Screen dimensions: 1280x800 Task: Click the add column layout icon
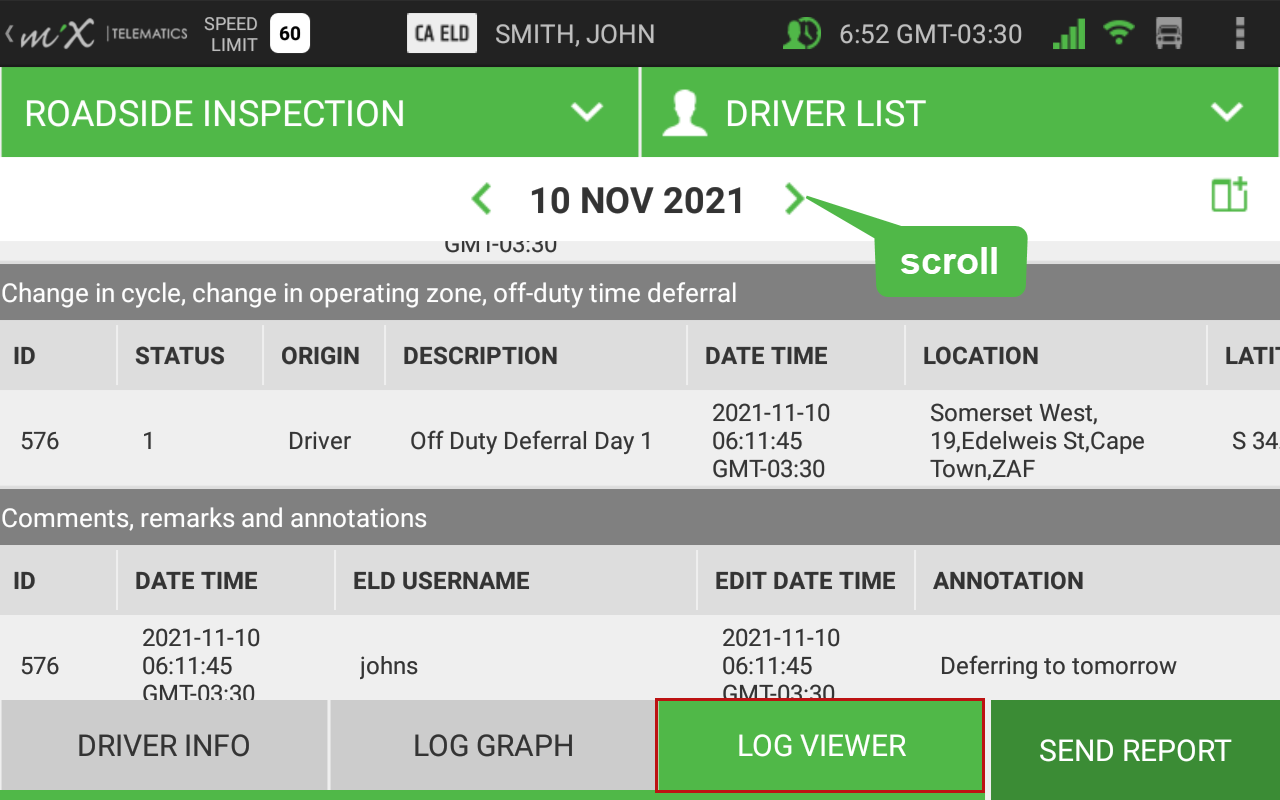tap(1229, 195)
